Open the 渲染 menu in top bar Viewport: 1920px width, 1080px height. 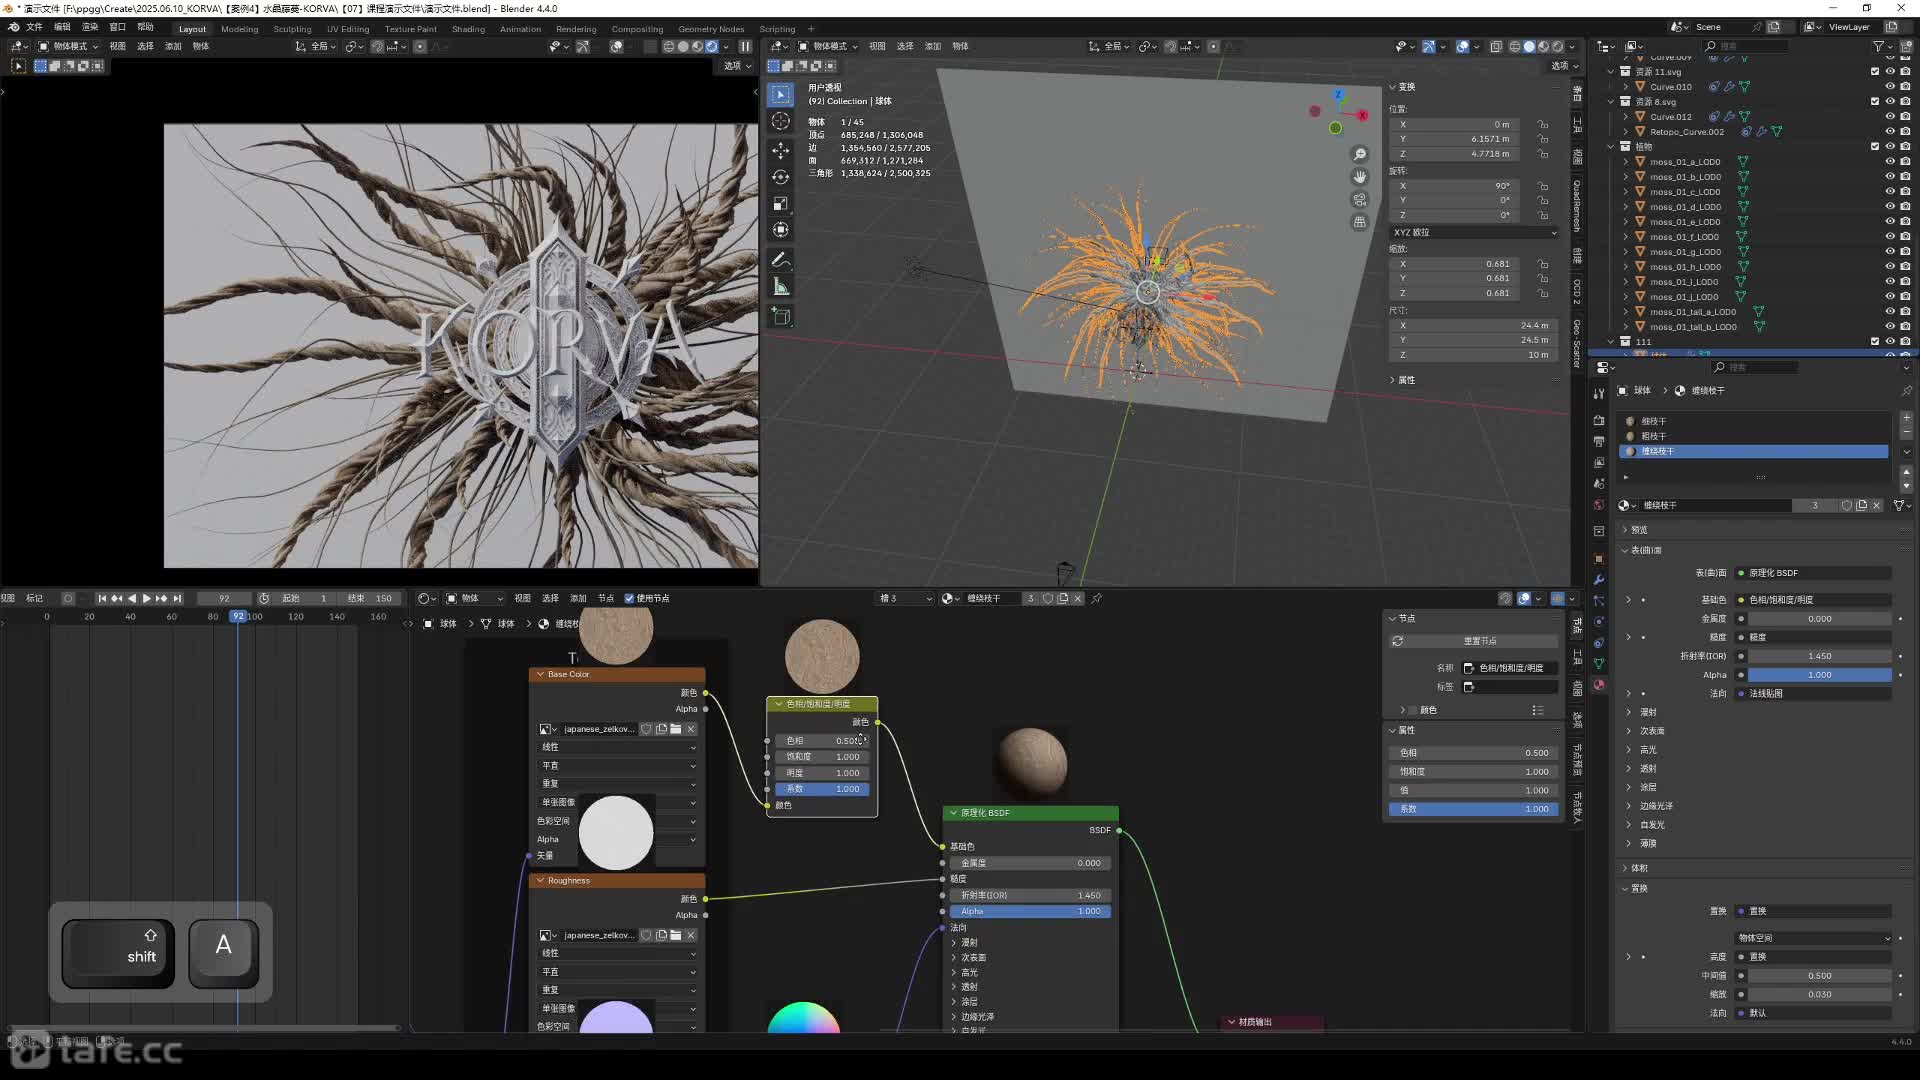click(90, 27)
